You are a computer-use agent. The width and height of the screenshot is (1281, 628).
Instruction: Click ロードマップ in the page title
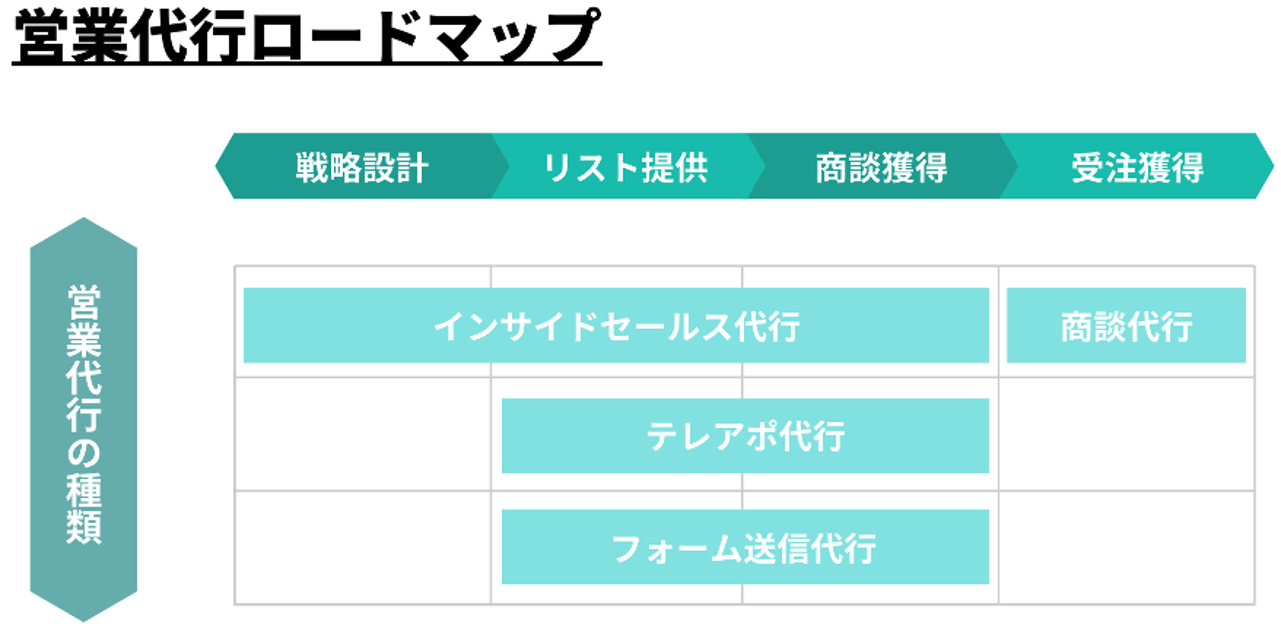425,36
